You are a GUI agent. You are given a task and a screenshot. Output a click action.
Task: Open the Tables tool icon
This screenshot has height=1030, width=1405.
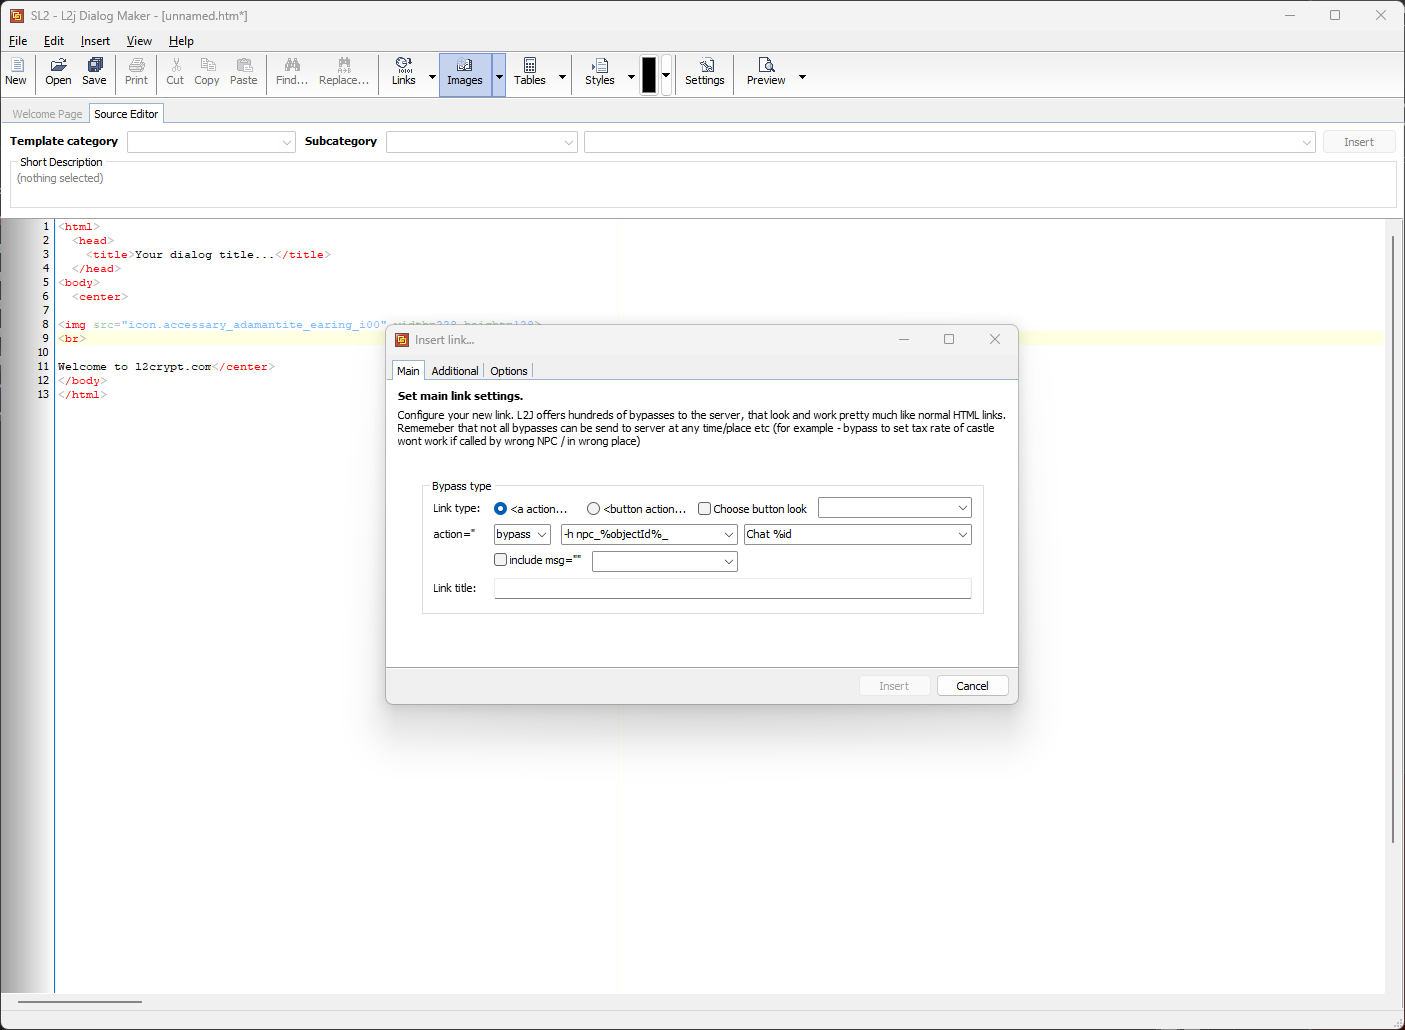[x=529, y=73]
